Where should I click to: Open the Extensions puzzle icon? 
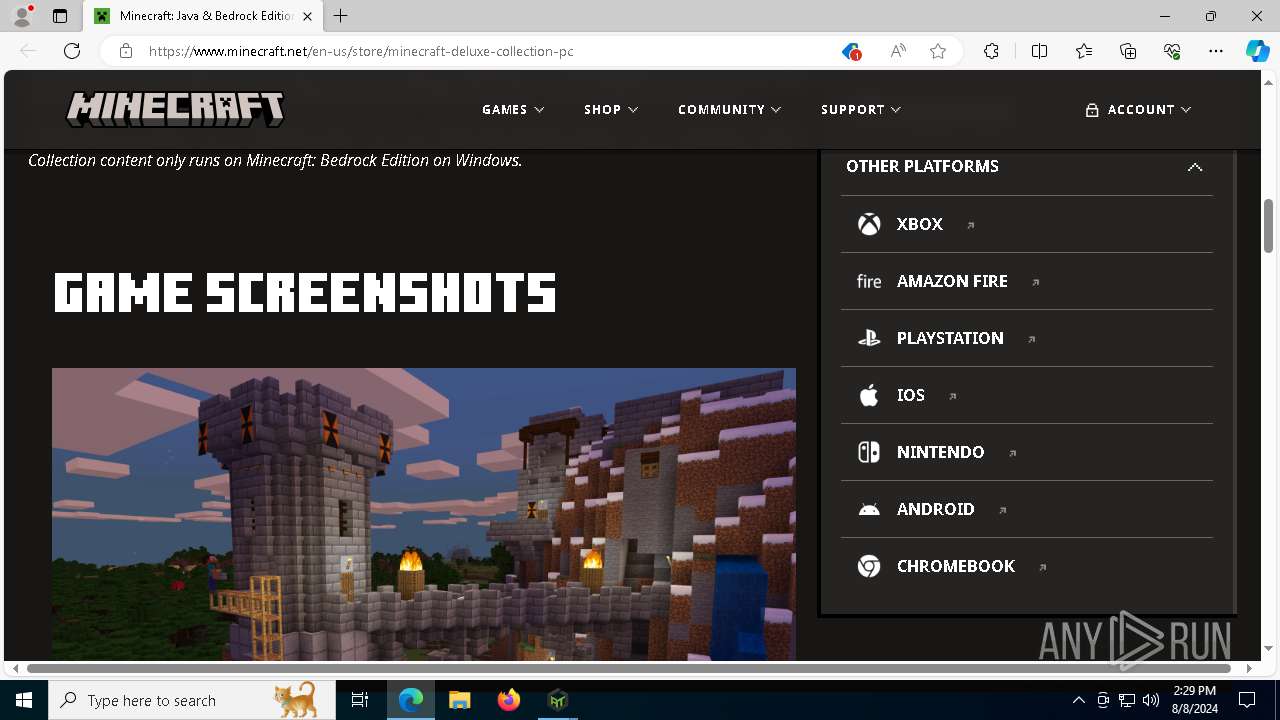pyautogui.click(x=991, y=51)
